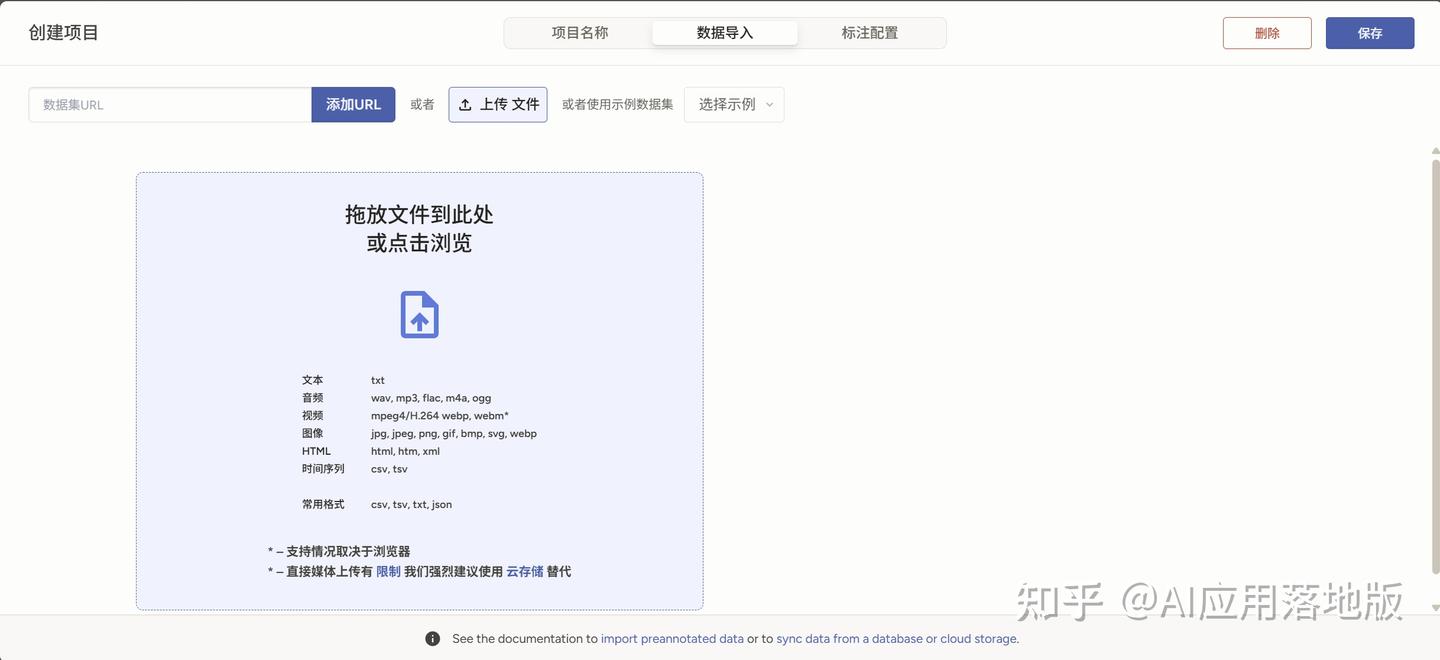Click the file upload icon in drop zone
The height and width of the screenshot is (660, 1440).
pyautogui.click(x=420, y=314)
